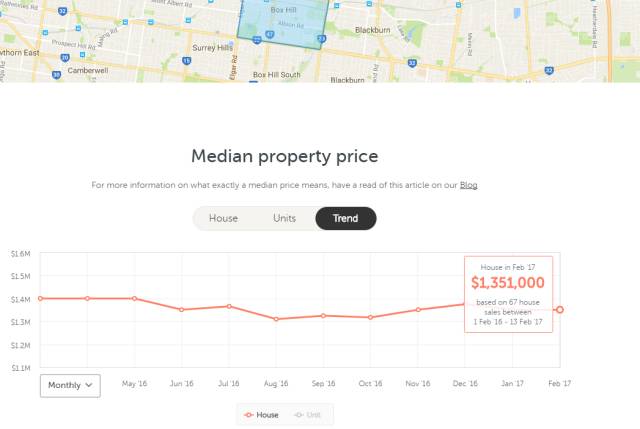The height and width of the screenshot is (429, 640).
Task: Open the Blog link about median price
Action: 469,185
